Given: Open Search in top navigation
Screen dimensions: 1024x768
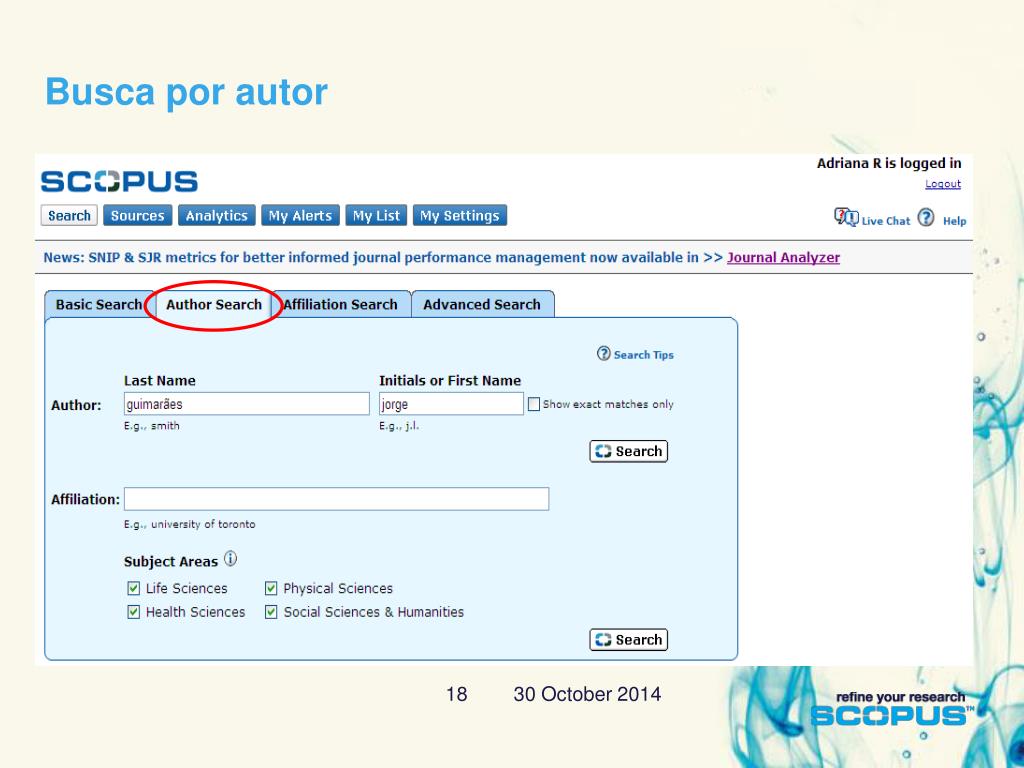Looking at the screenshot, I should [69, 216].
